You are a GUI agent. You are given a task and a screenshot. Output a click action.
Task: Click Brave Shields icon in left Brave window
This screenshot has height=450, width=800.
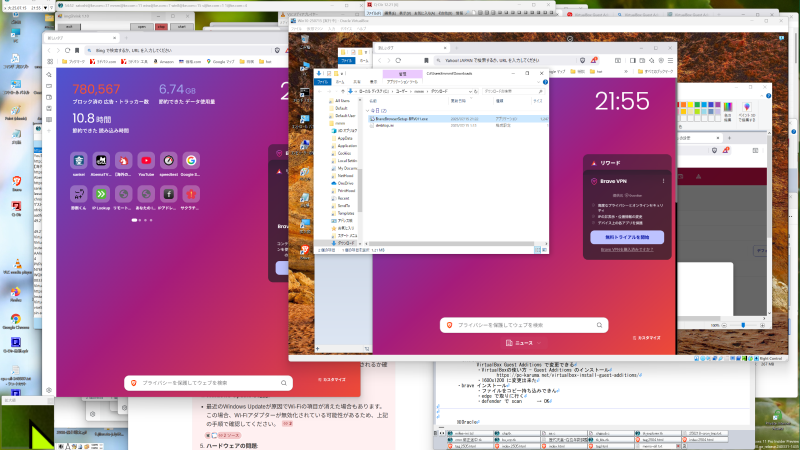tap(277, 51)
